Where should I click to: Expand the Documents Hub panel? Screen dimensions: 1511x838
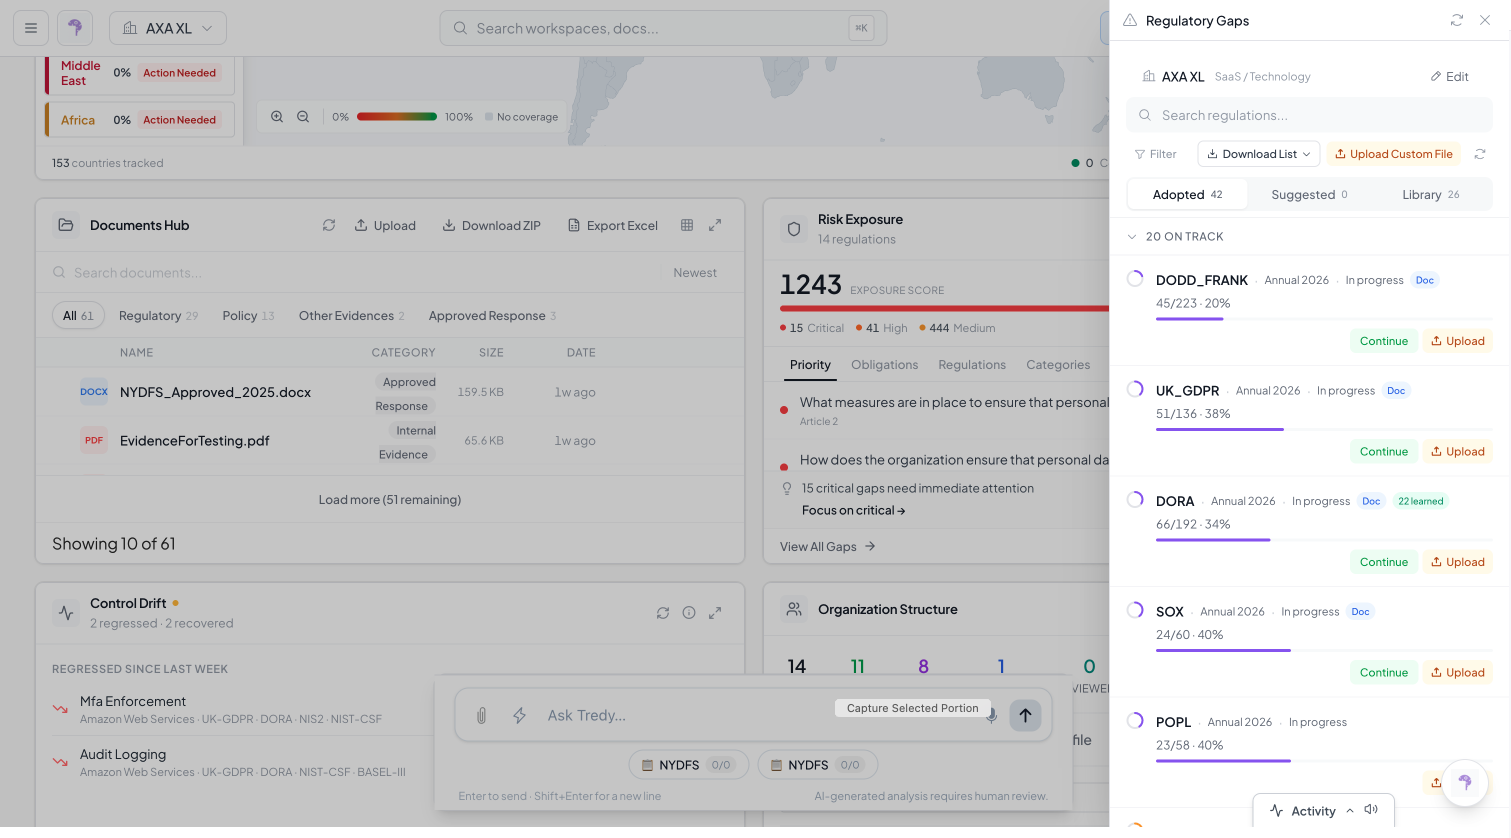pos(715,225)
